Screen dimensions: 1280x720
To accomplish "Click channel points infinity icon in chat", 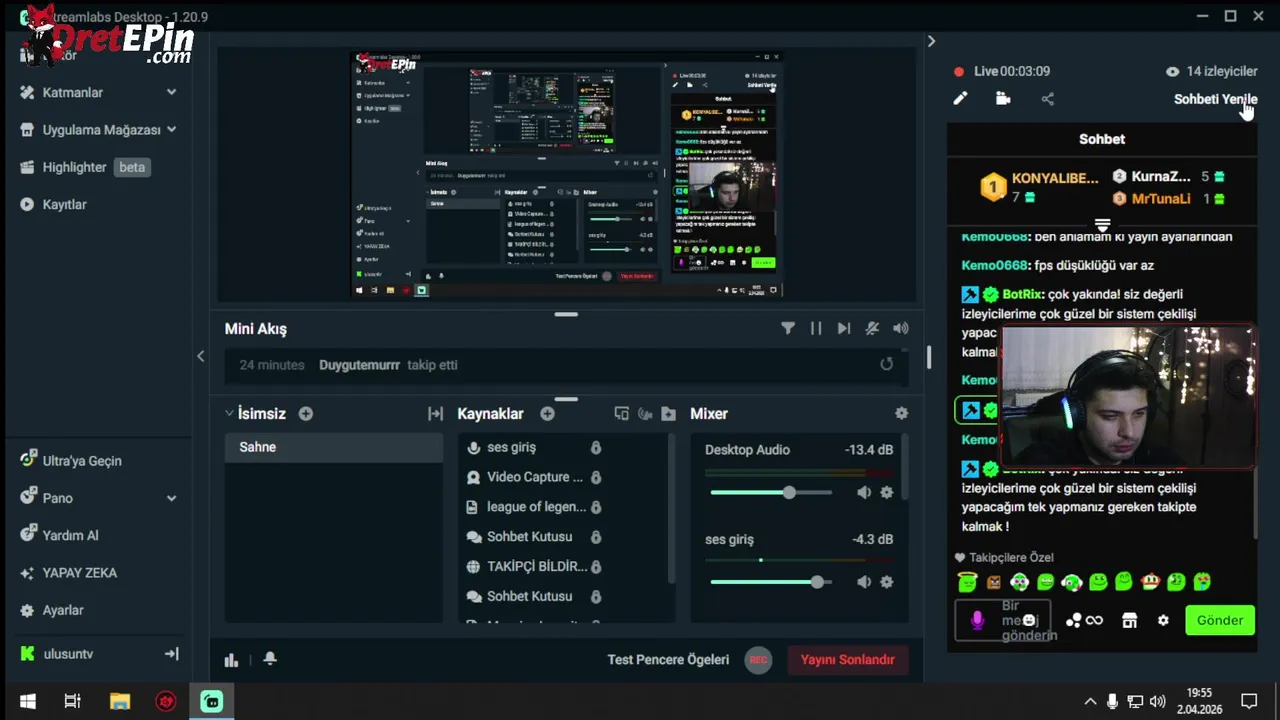I will click(x=1084, y=620).
